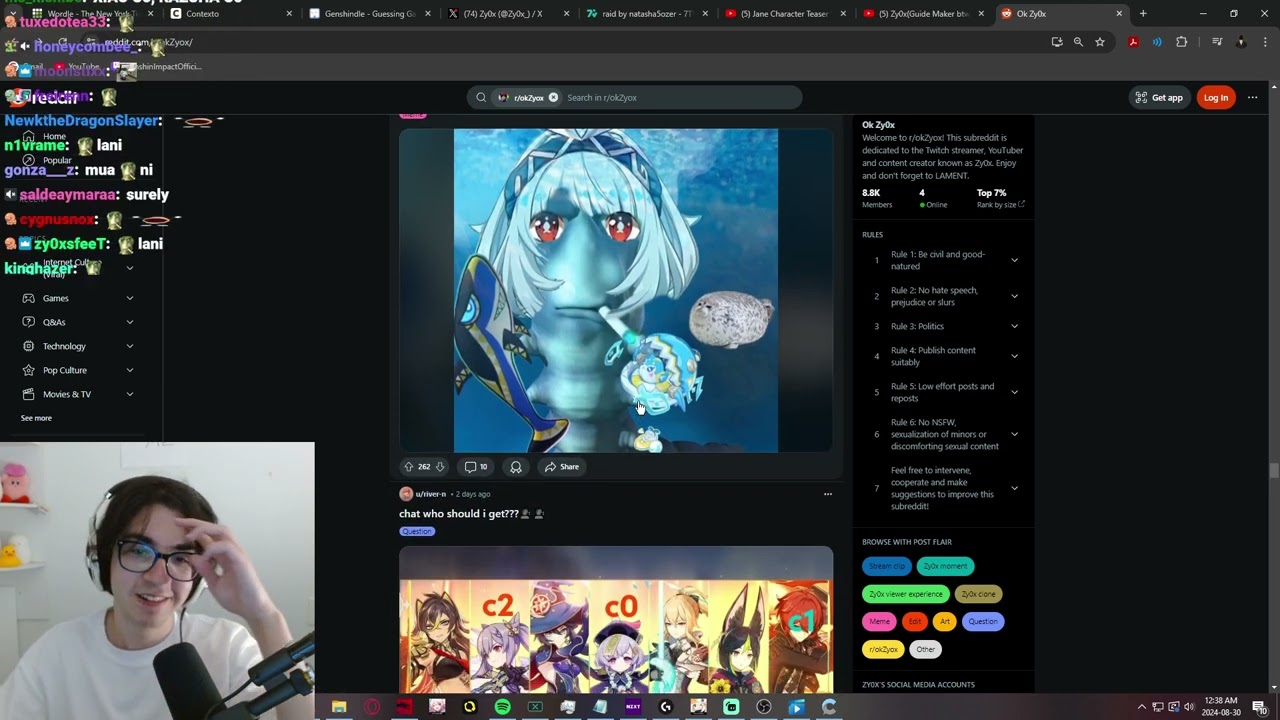
Task: Open the character lineup image
Action: coord(616,620)
